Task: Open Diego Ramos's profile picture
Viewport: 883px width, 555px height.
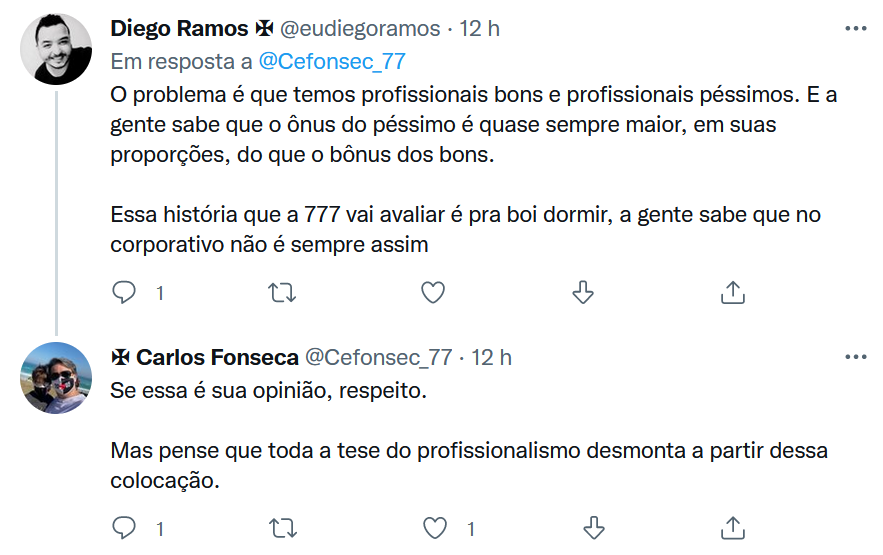Action: click(56, 49)
